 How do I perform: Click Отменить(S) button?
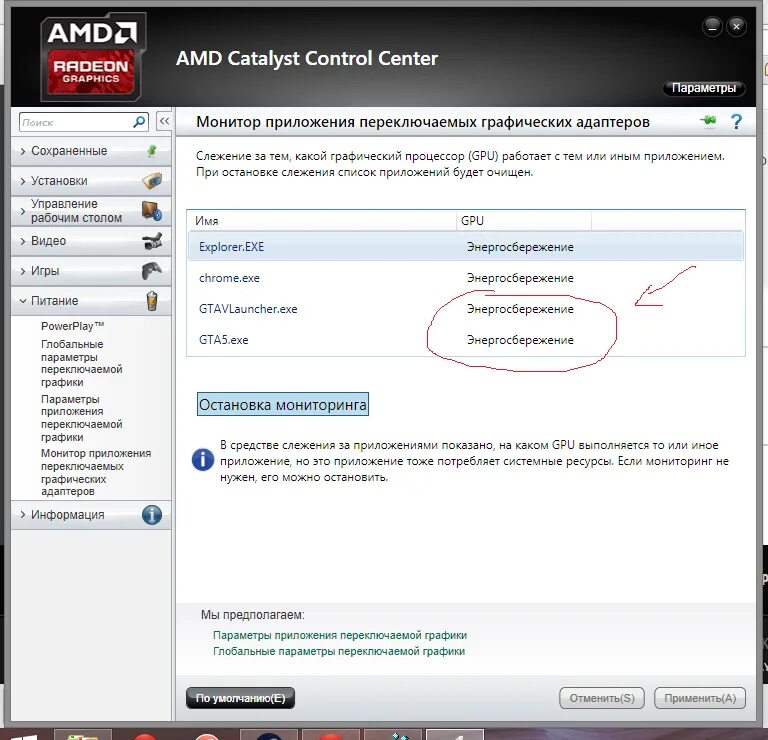tap(602, 698)
